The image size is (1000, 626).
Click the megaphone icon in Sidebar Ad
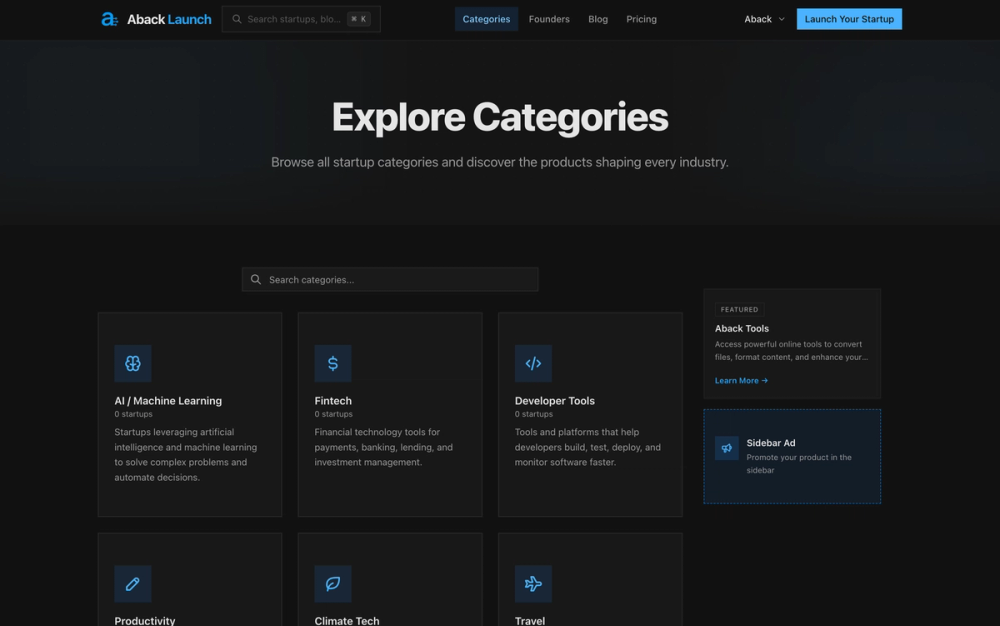726,448
